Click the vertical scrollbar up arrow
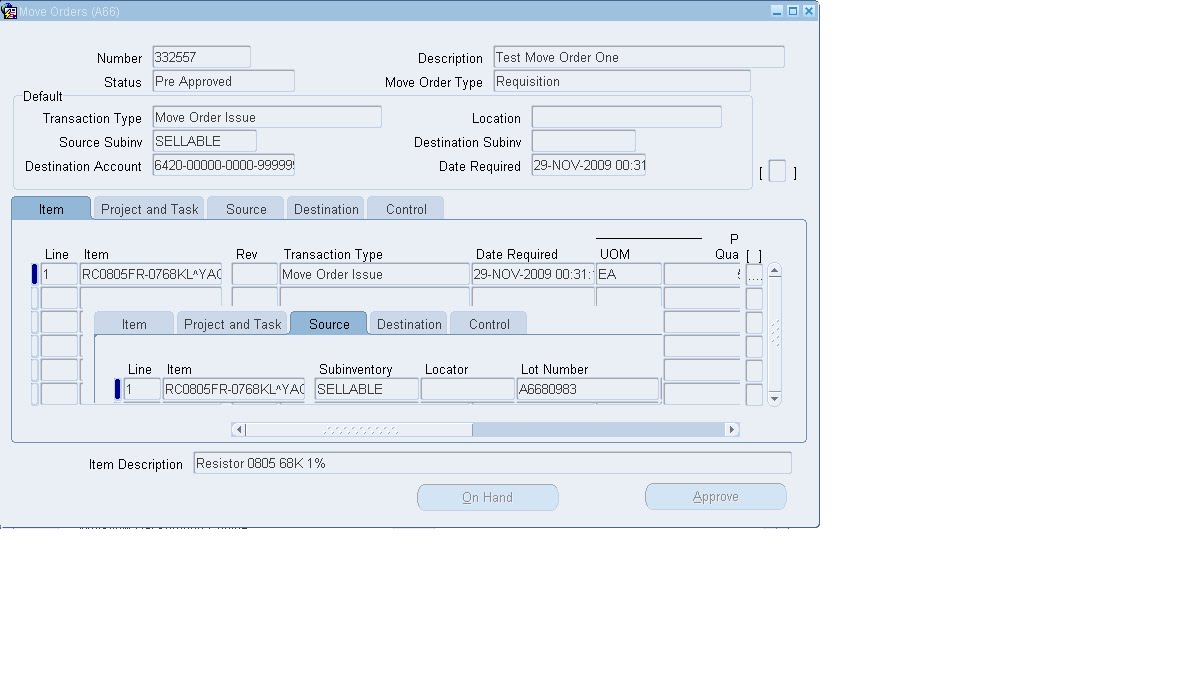 (x=774, y=270)
